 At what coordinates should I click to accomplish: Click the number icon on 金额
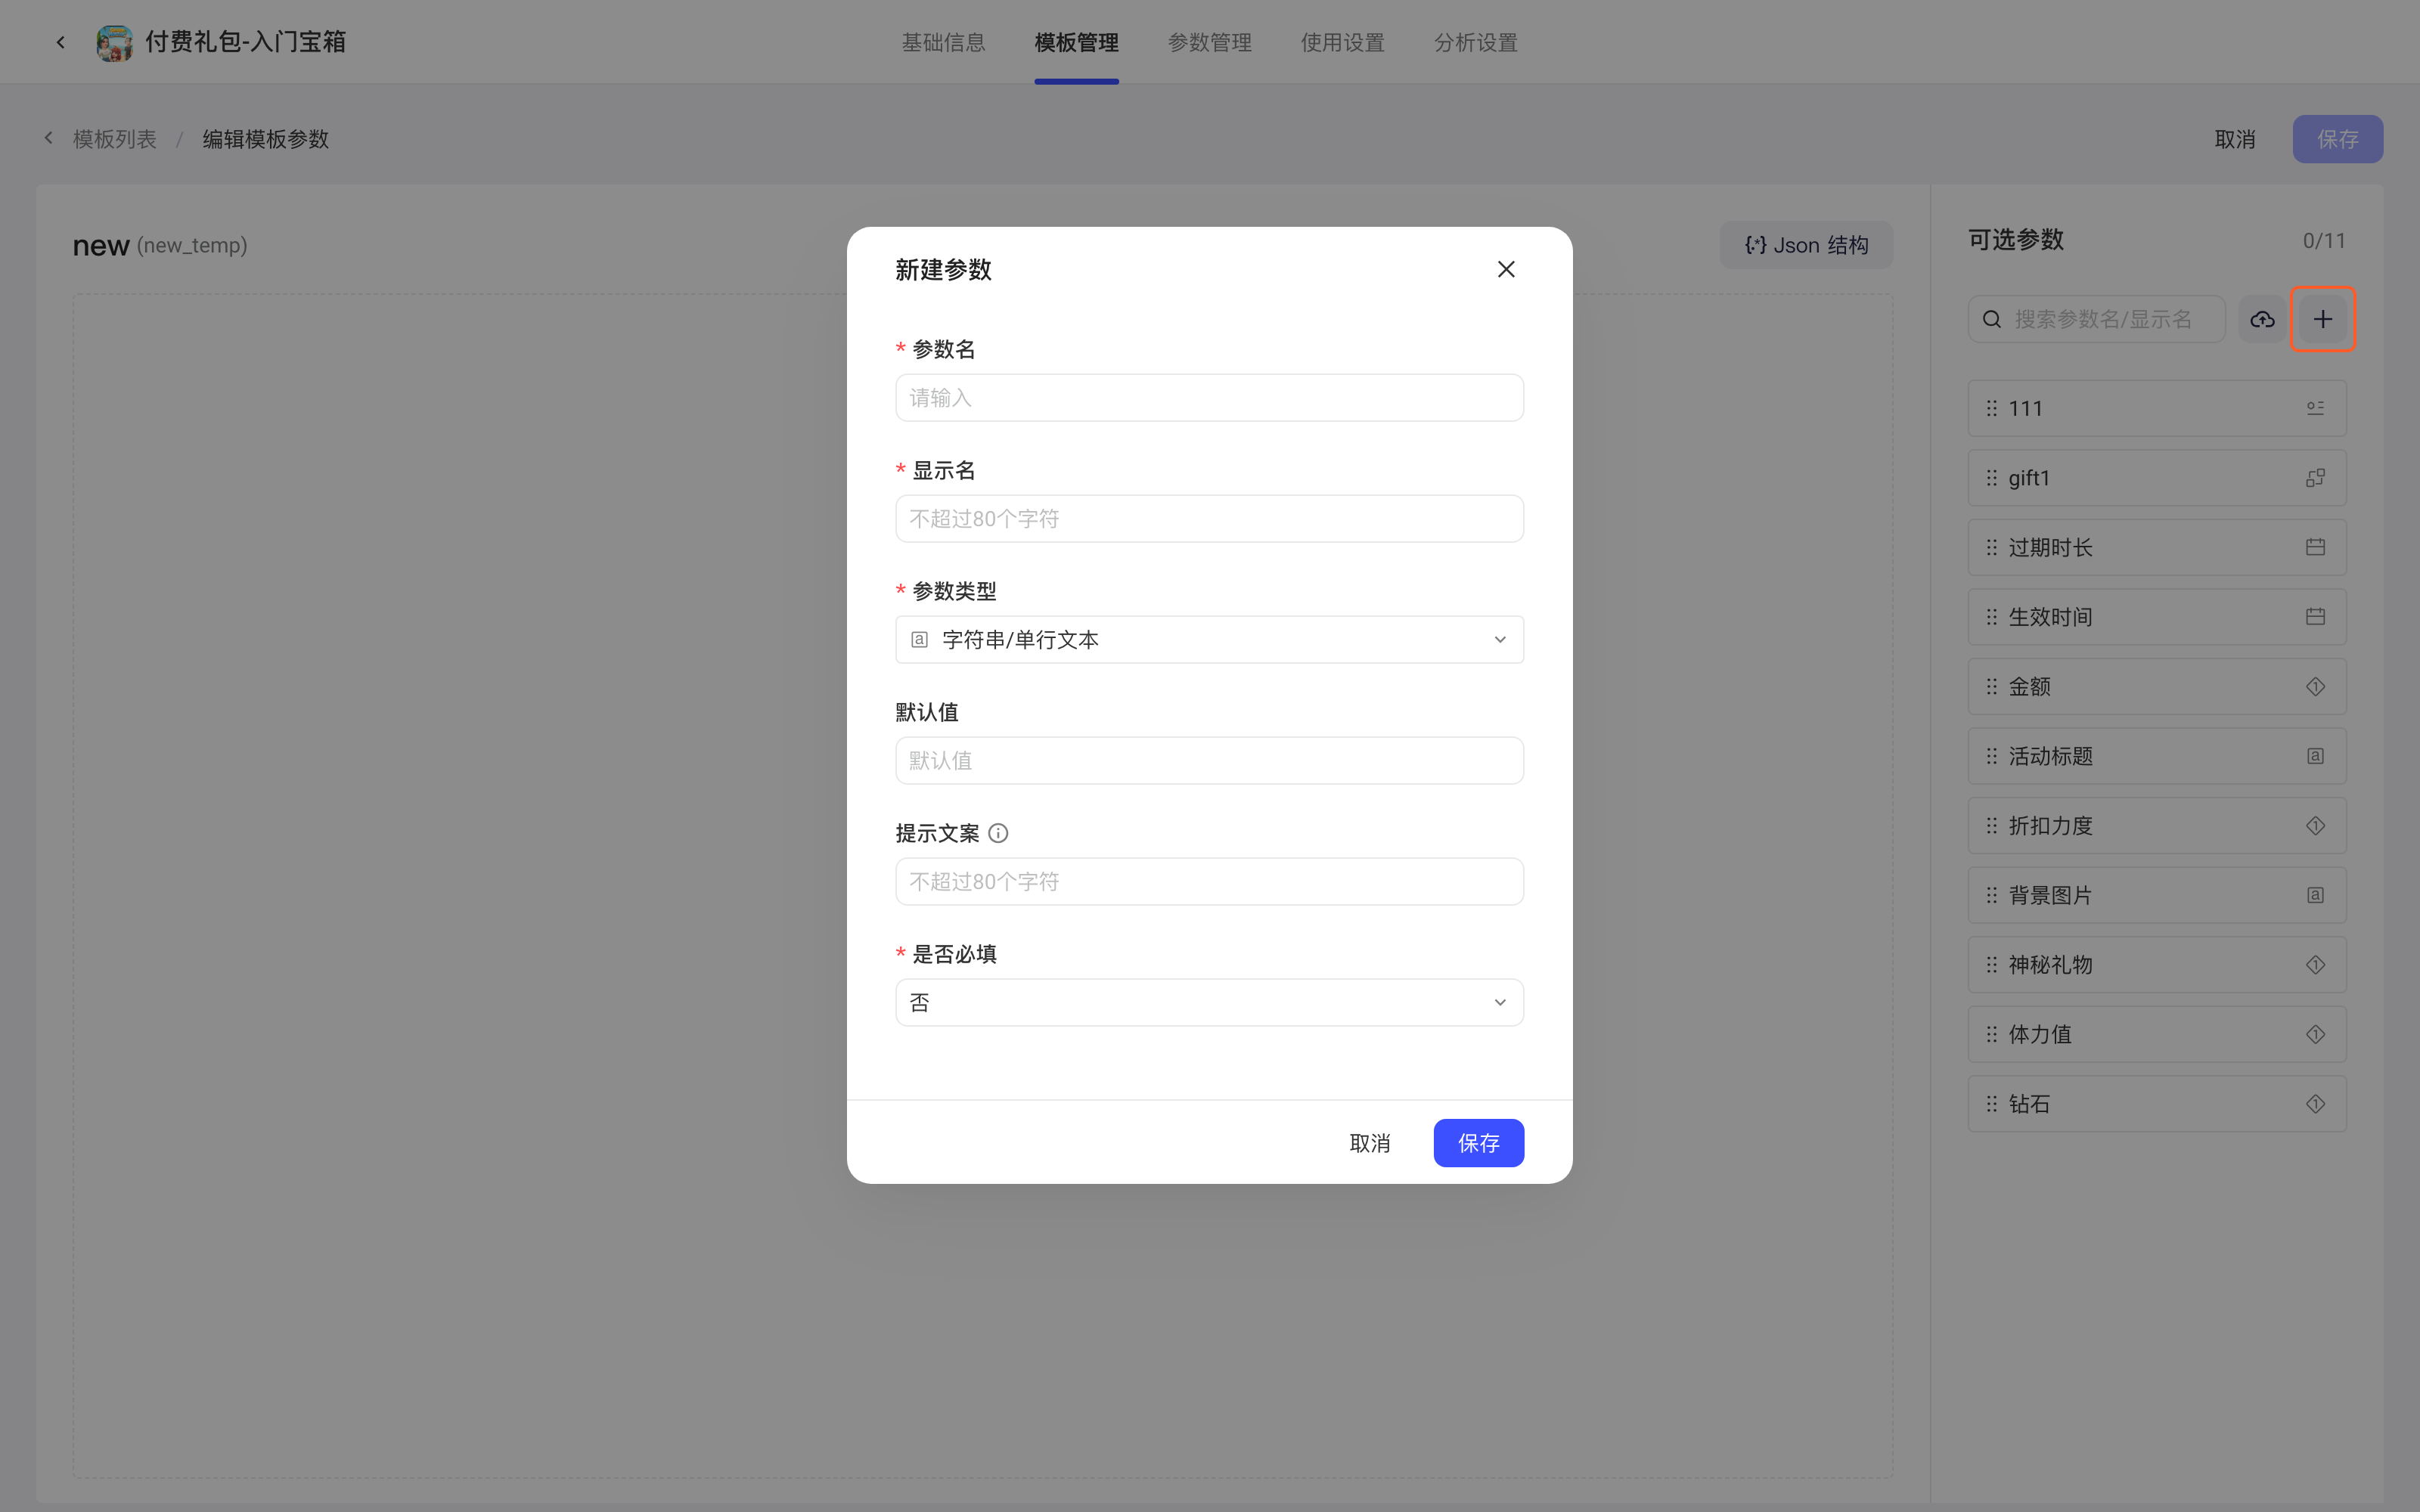2315,686
